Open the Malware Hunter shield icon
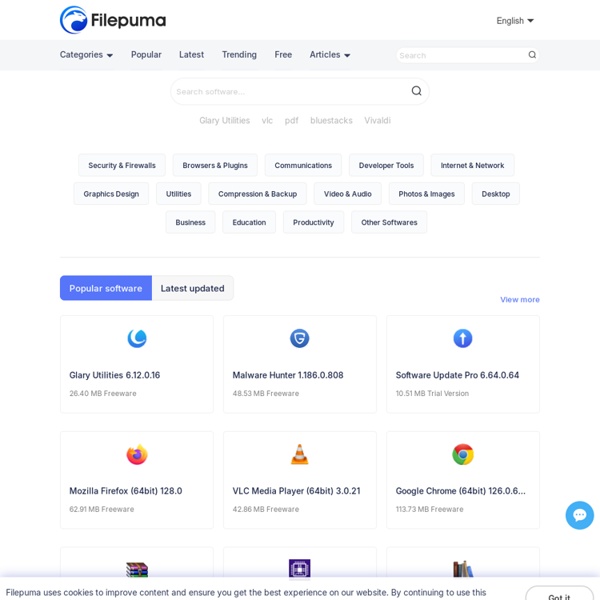 (x=300, y=338)
